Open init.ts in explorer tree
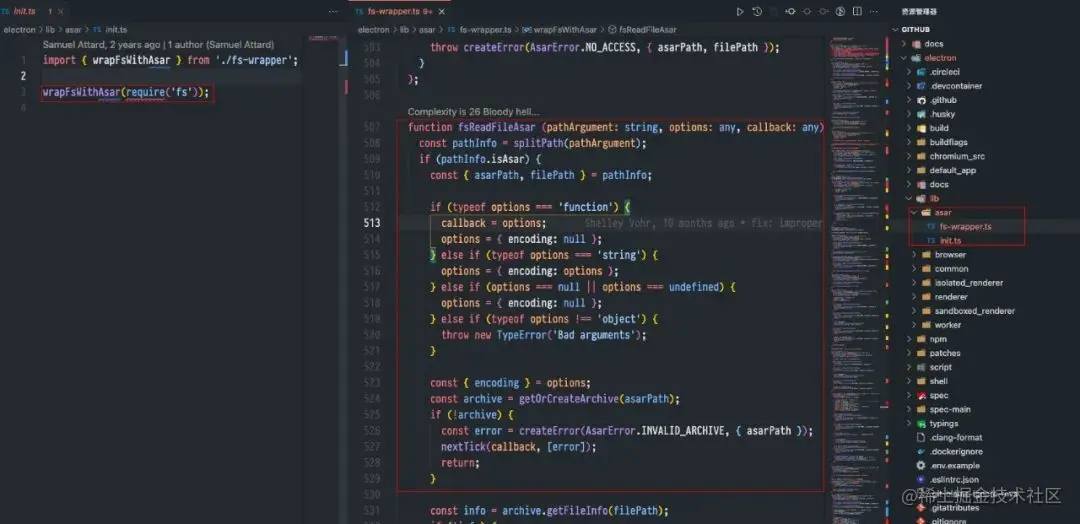 tap(950, 241)
